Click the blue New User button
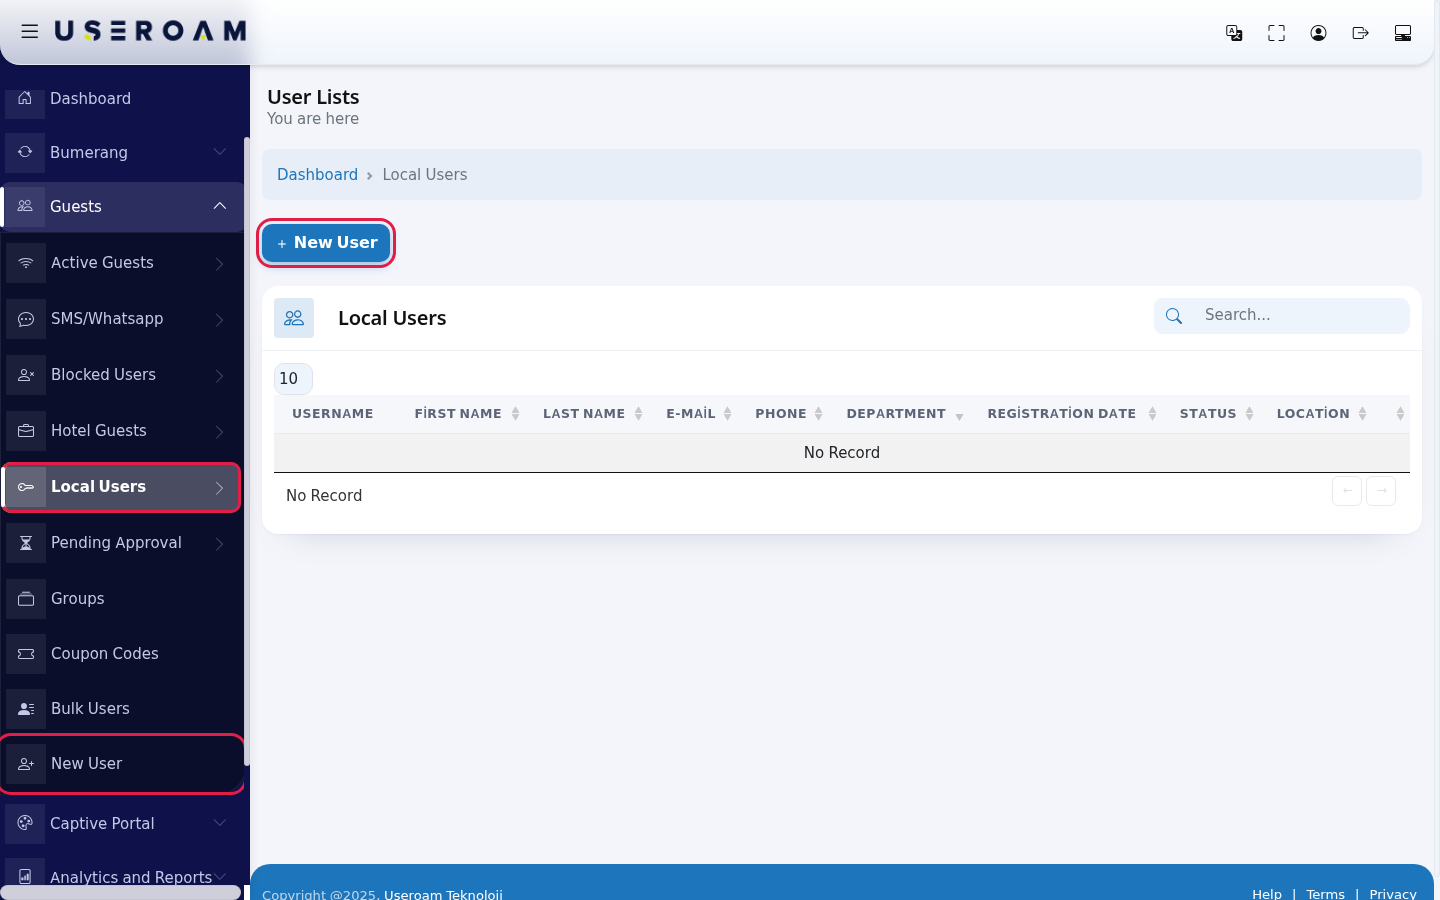This screenshot has width=1440, height=900. 326,243
